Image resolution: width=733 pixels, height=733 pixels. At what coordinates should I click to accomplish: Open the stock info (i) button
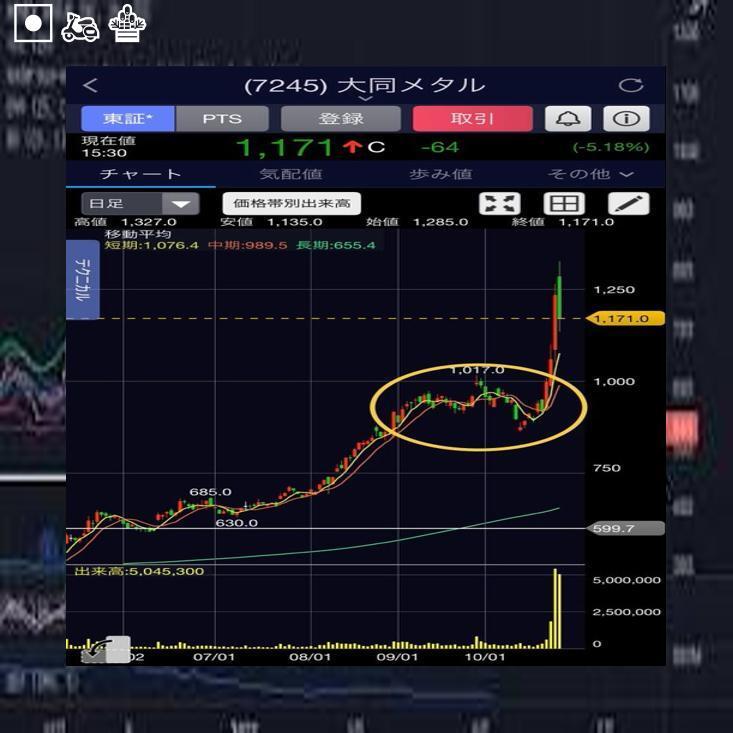(626, 119)
